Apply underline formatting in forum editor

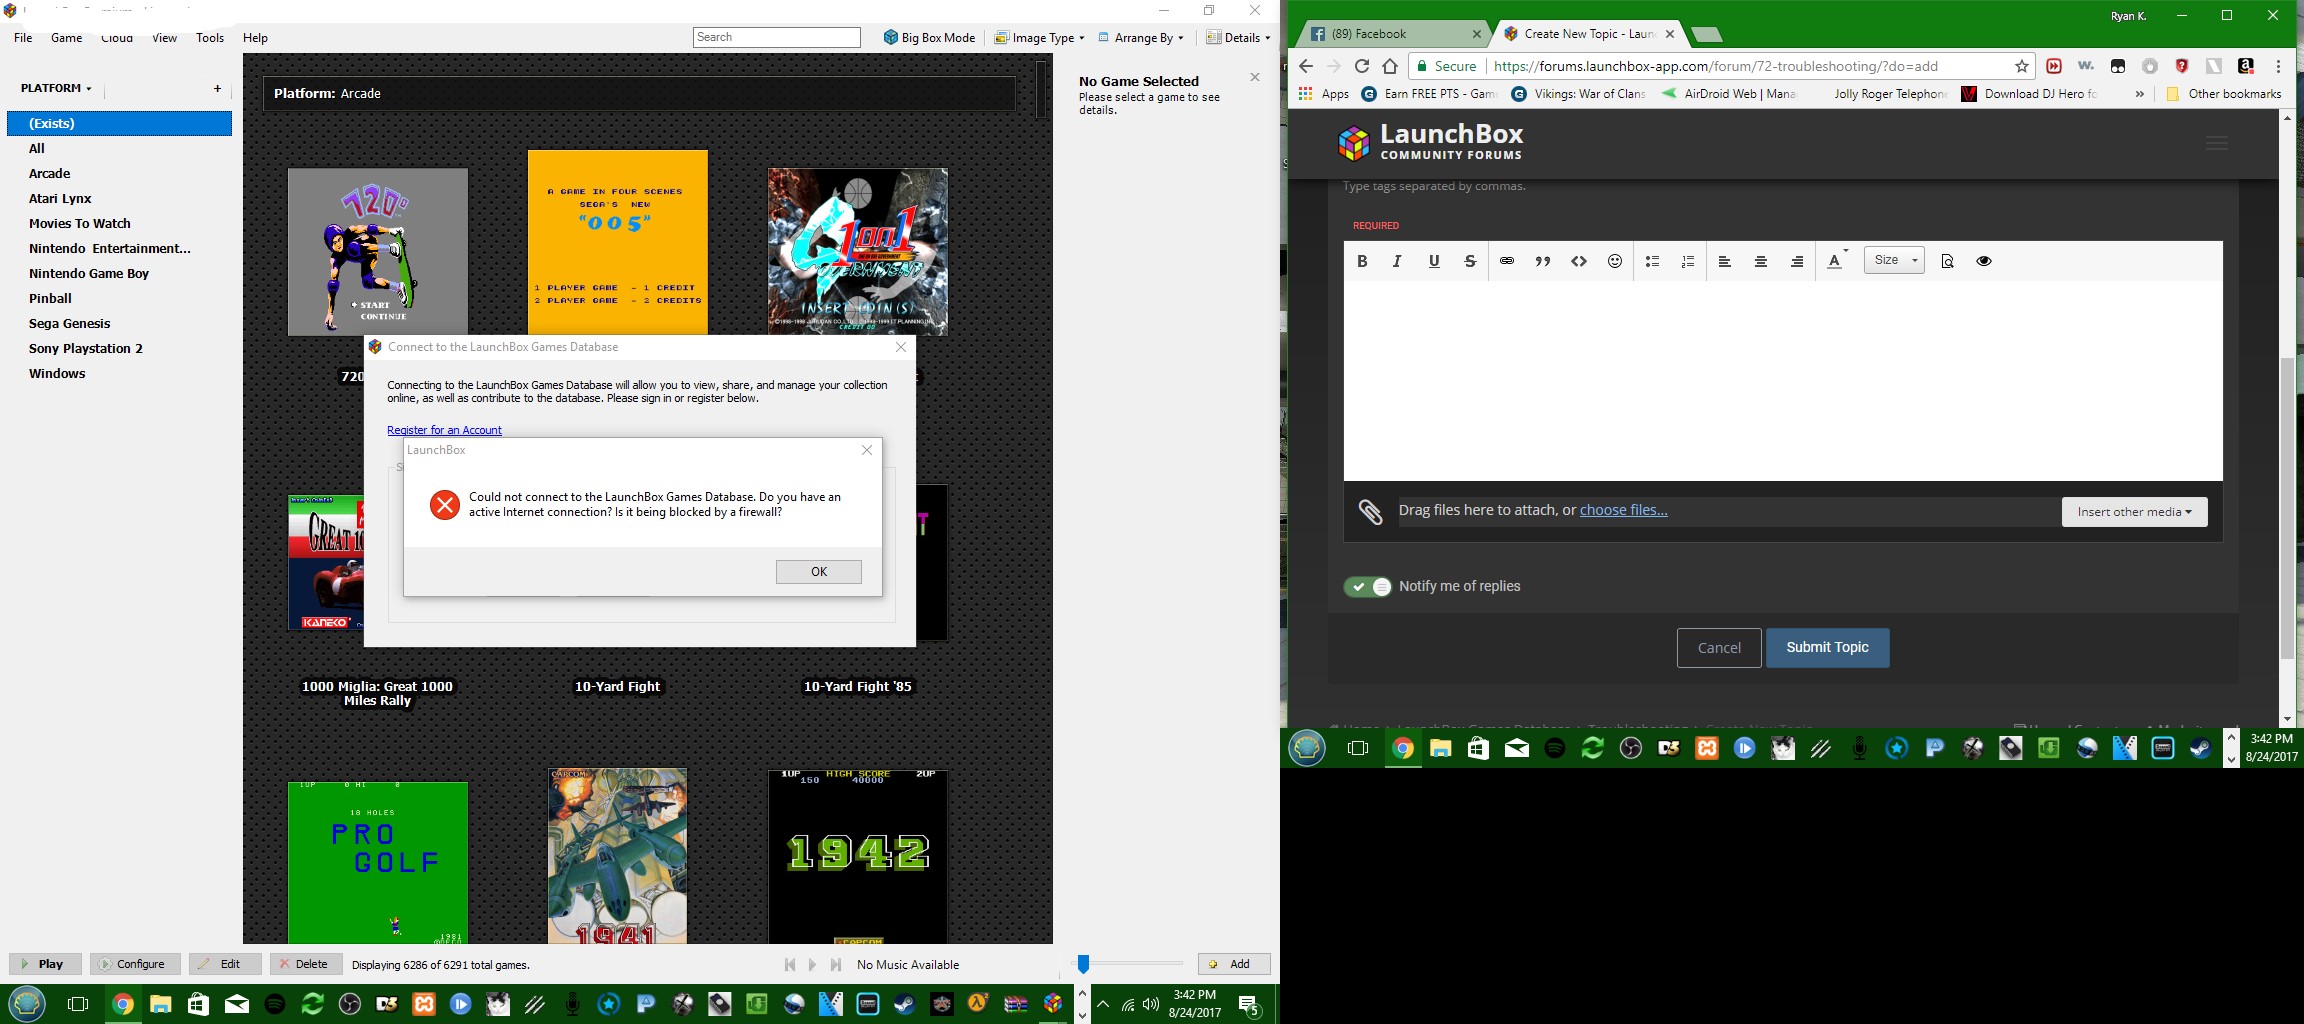tap(1433, 261)
